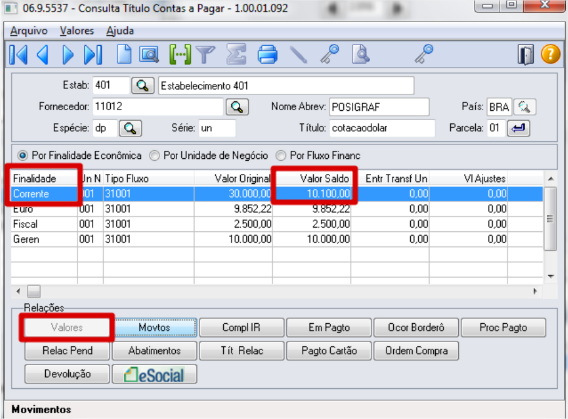Open lookup search beside Espécie field
The image size is (568, 419).
(130, 128)
